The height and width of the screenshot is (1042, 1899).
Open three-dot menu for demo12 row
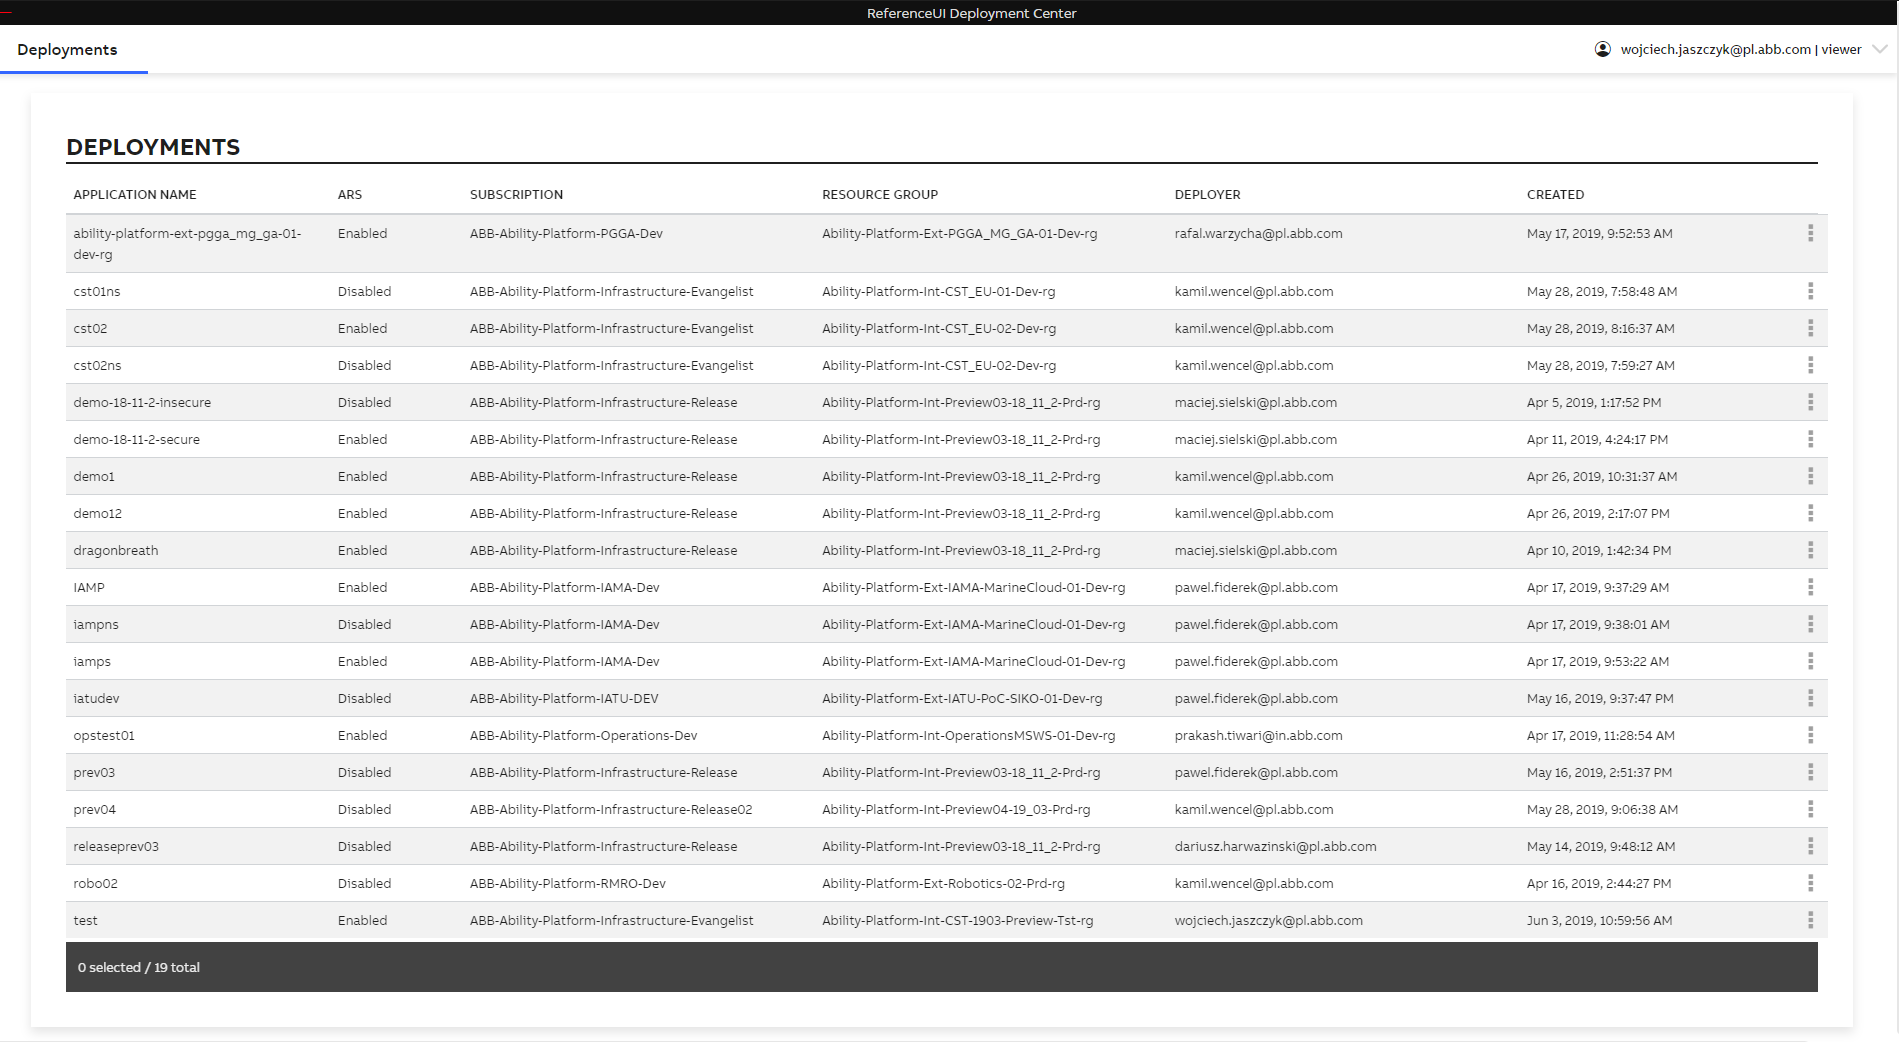1810,513
